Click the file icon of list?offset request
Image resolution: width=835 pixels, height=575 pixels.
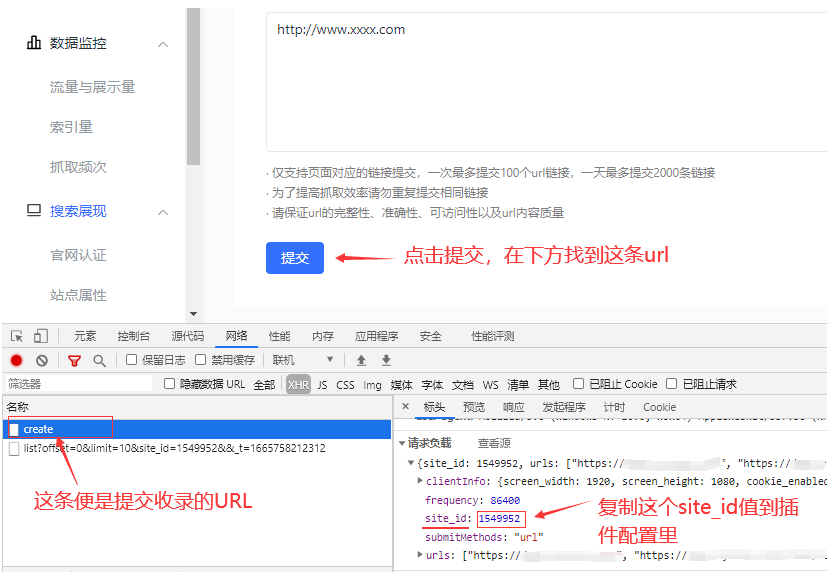14,449
